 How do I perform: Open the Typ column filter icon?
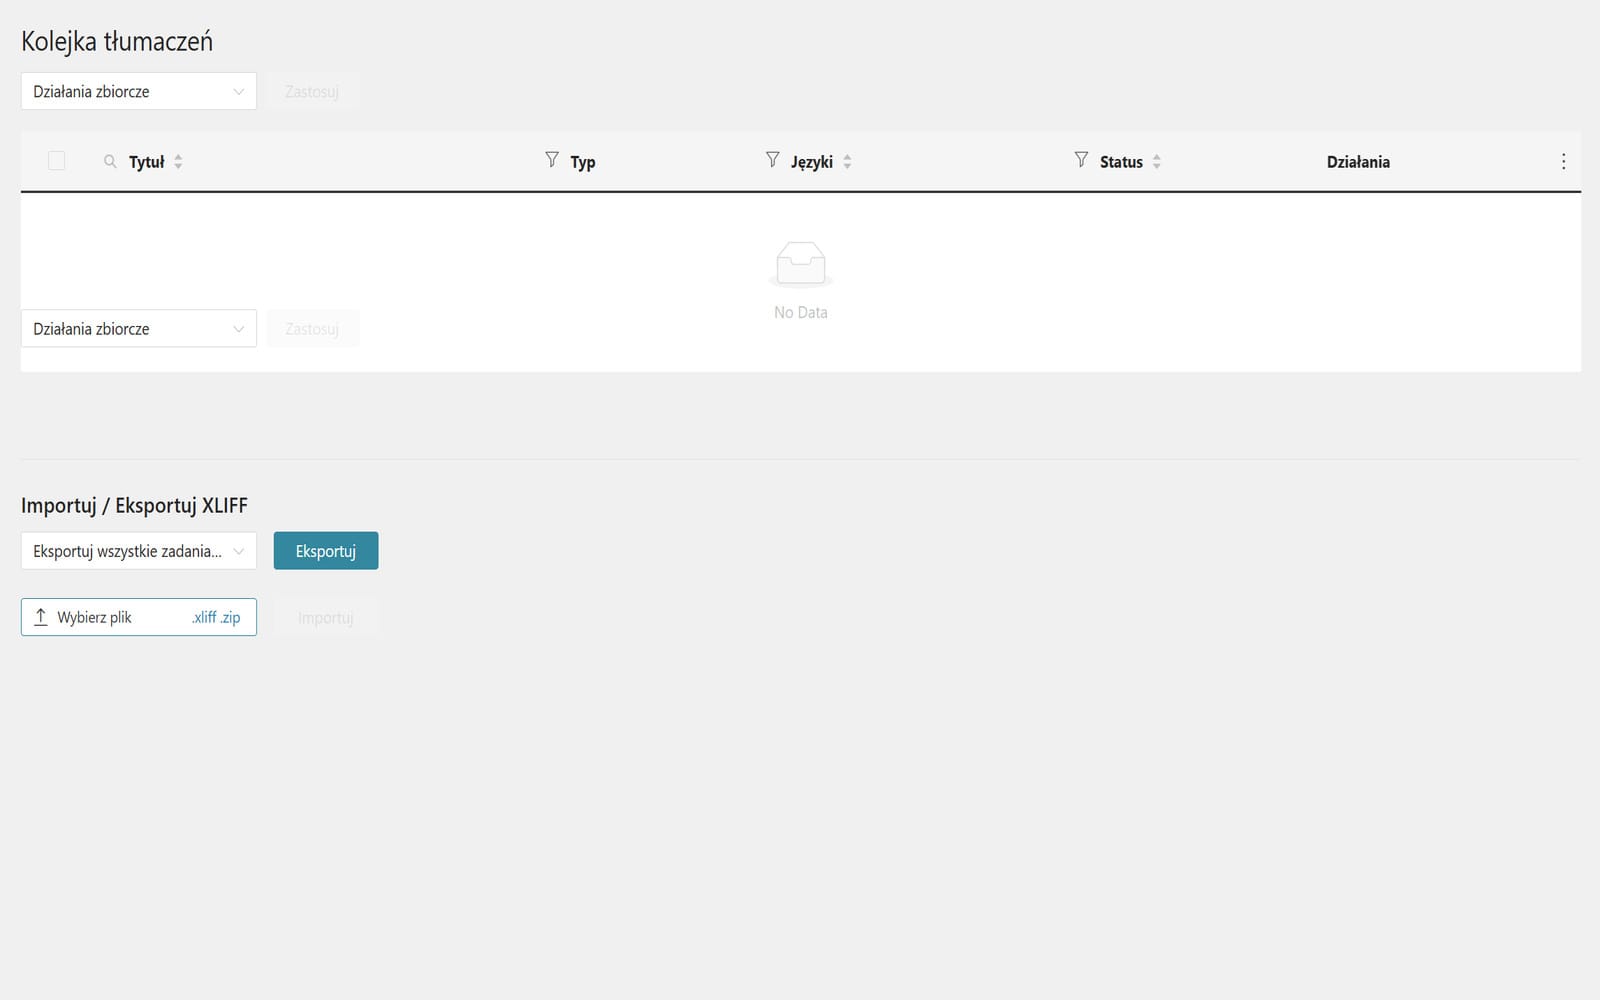[551, 160]
